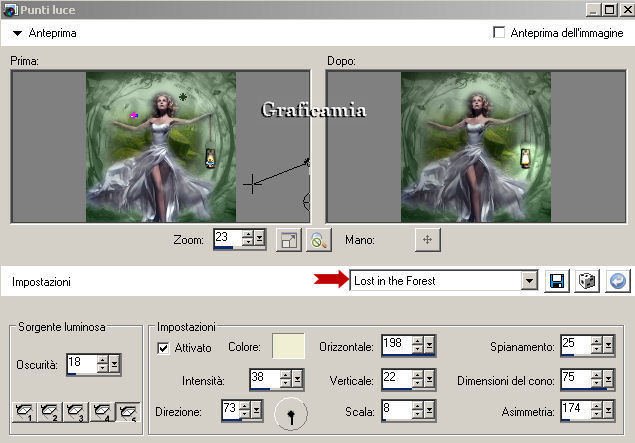The height and width of the screenshot is (443, 635).
Task: Close the Punti luce dialog
Action: tap(627, 10)
